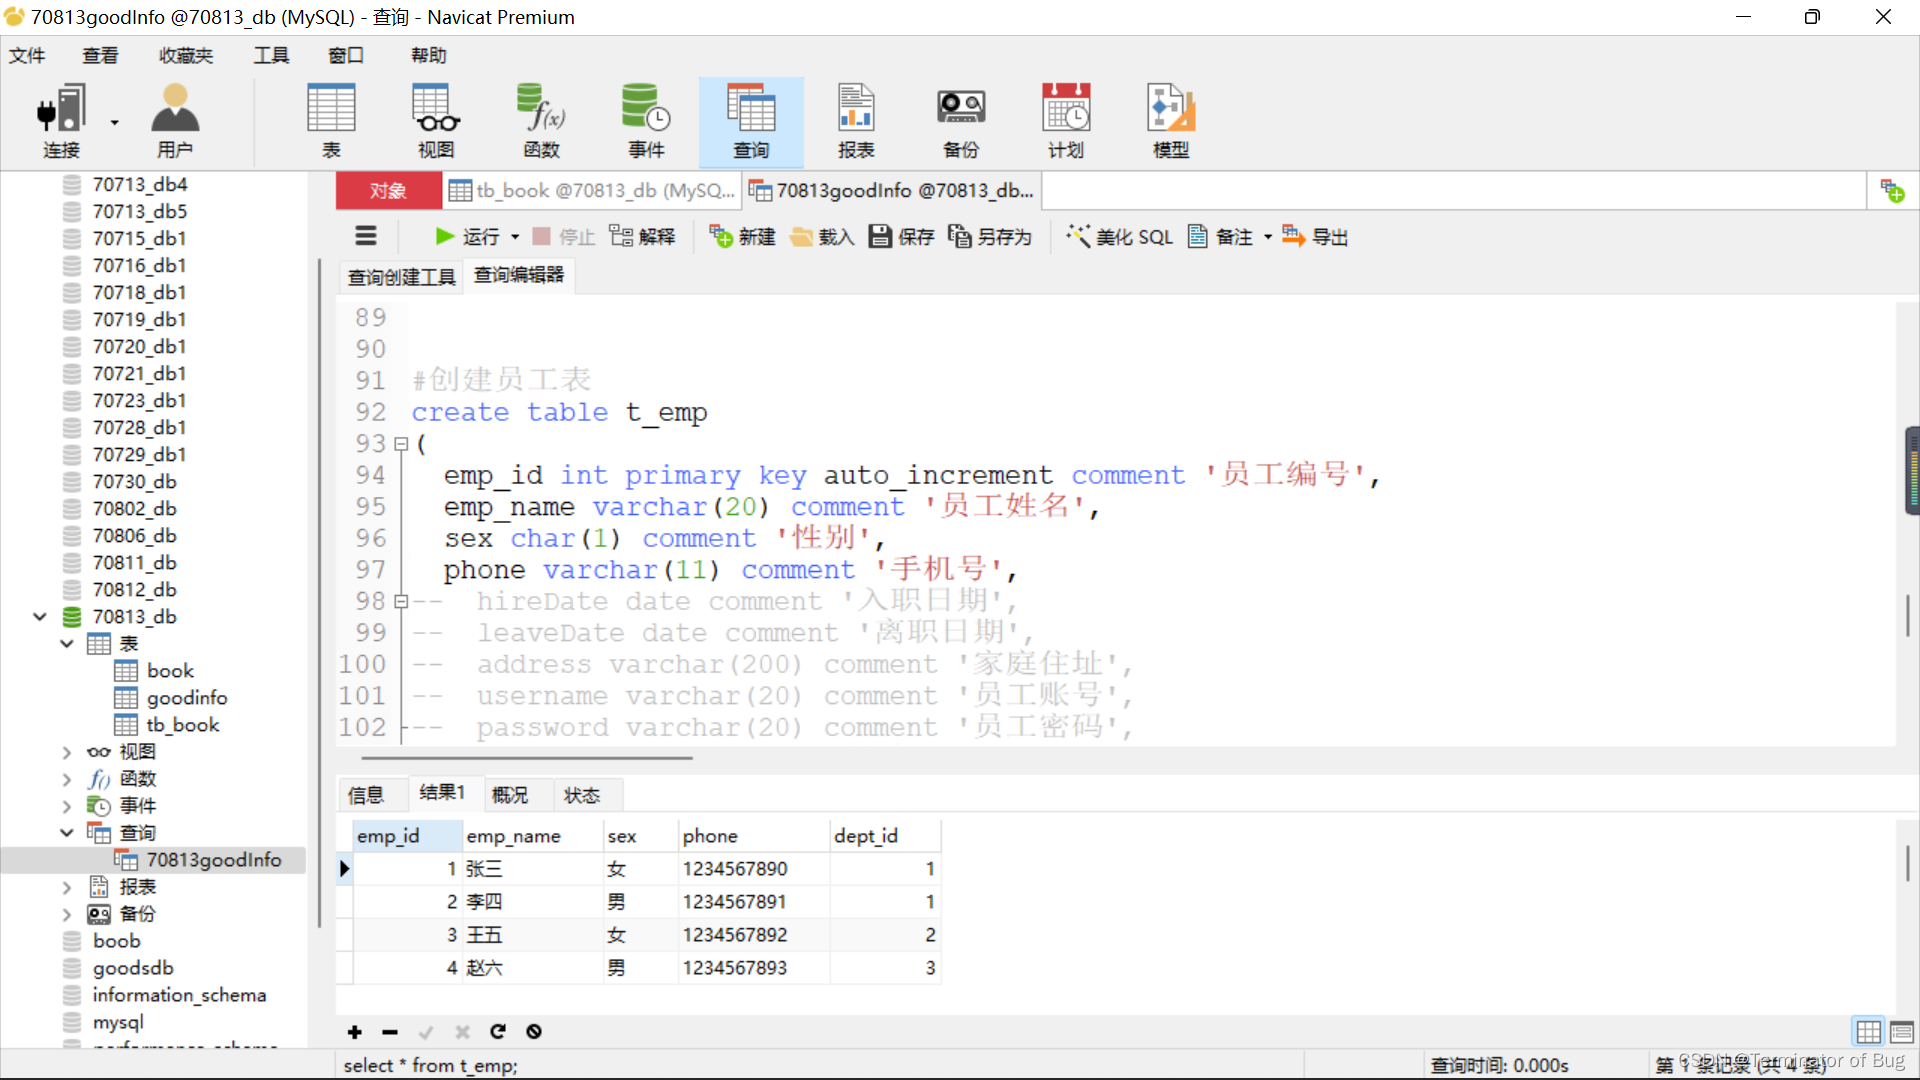Expand the 视图 views node
Image resolution: width=1920 pixels, height=1080 pixels.
coord(66,752)
